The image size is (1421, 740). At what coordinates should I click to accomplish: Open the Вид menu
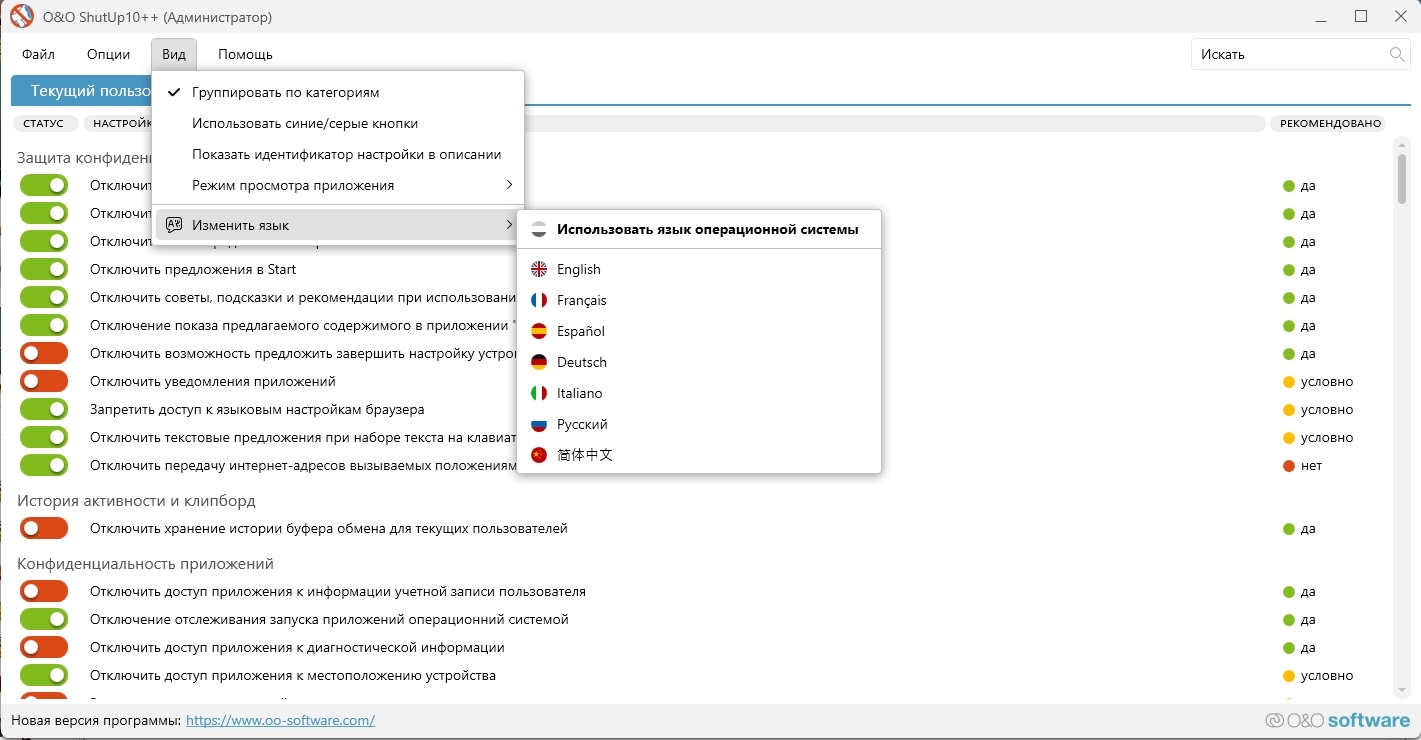(x=174, y=54)
